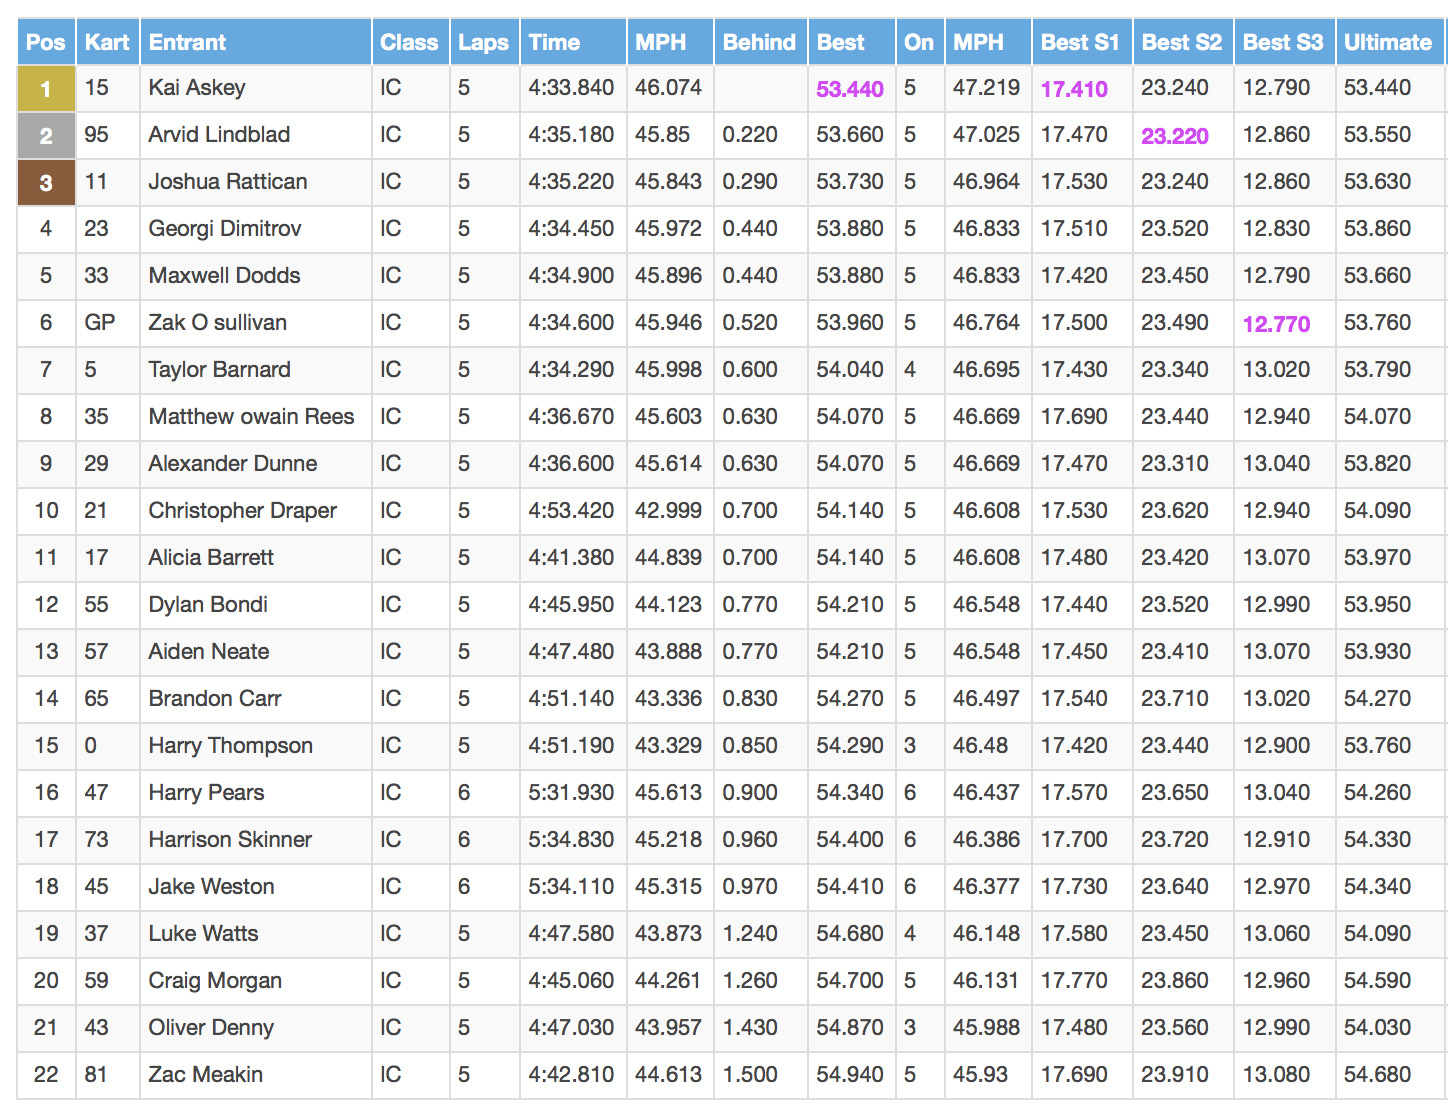Click race time 4:33.840
The width and height of the screenshot is (1448, 1110).
coord(571,88)
